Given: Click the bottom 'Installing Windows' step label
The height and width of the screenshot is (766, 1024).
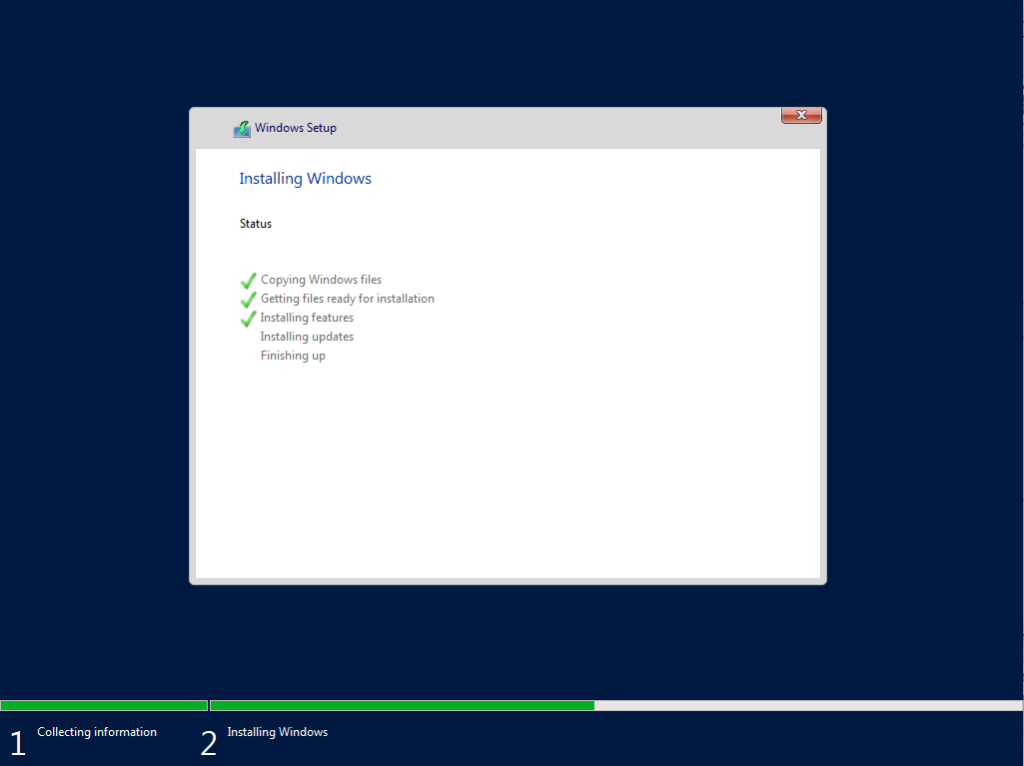Looking at the screenshot, I should pyautogui.click(x=278, y=732).
